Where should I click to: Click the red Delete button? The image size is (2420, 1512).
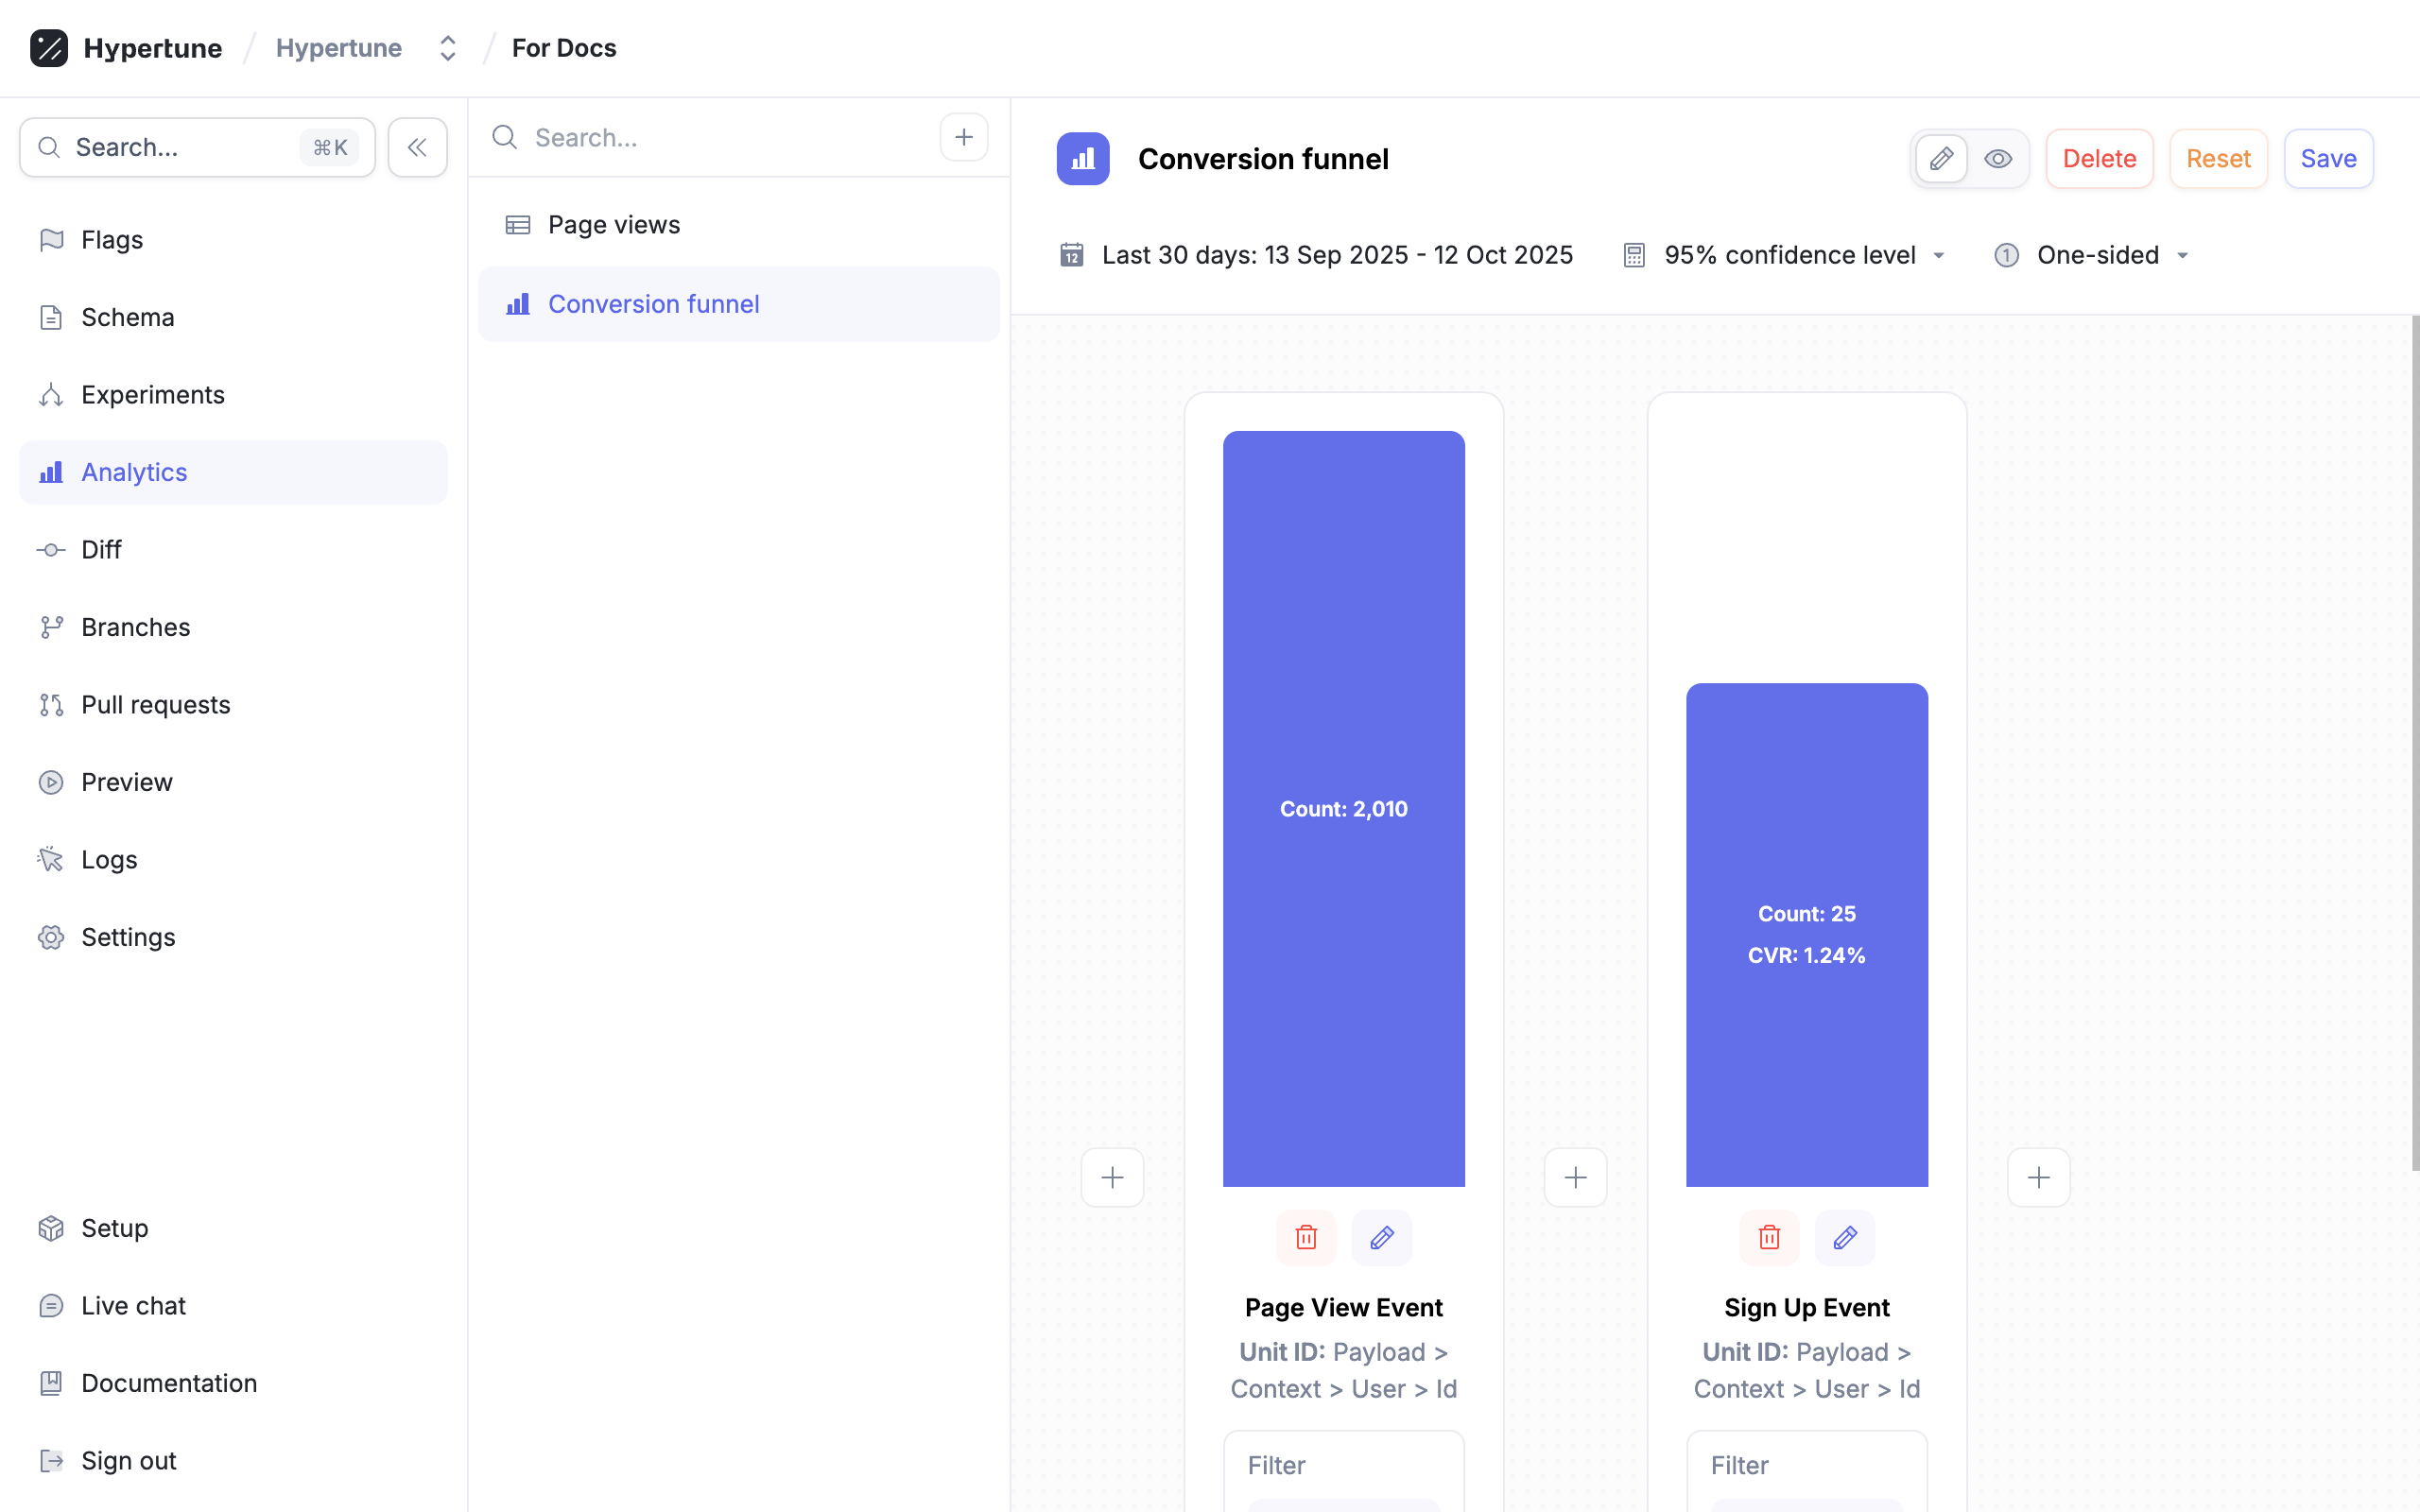point(2098,159)
